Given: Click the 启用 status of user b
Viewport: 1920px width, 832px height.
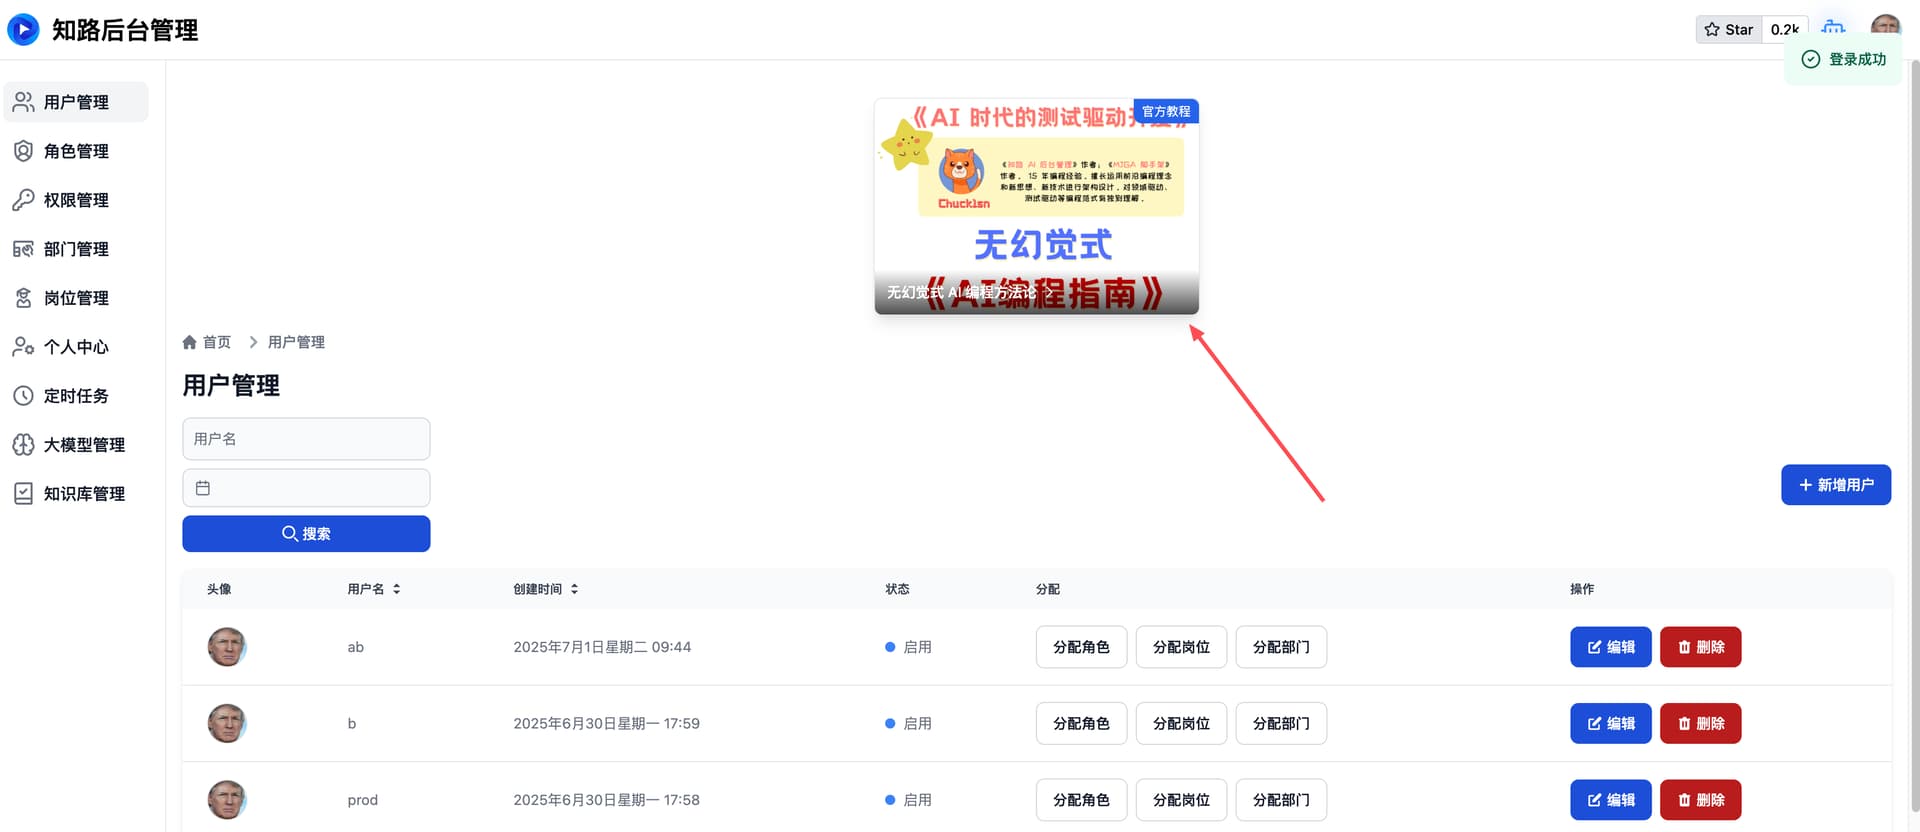Looking at the screenshot, I should 908,723.
